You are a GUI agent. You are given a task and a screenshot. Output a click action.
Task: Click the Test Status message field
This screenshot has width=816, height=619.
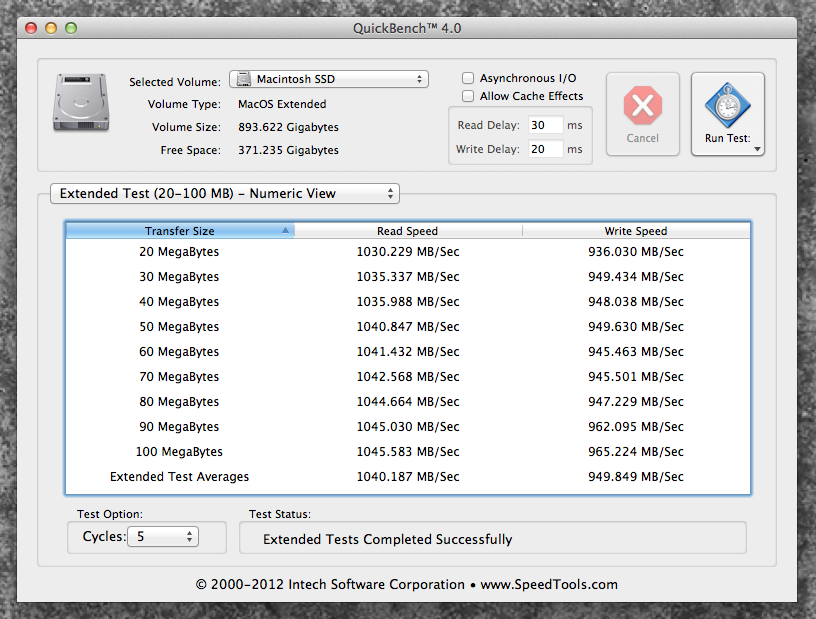[x=493, y=538]
